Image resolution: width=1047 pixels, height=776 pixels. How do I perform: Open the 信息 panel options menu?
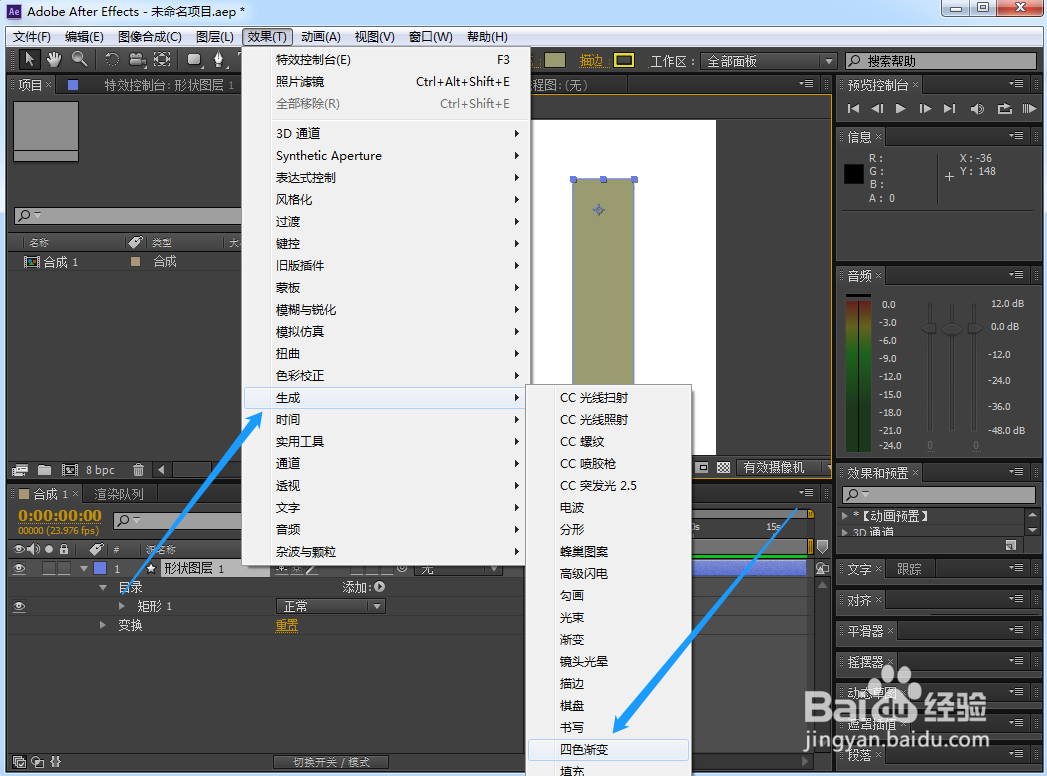(x=1016, y=136)
